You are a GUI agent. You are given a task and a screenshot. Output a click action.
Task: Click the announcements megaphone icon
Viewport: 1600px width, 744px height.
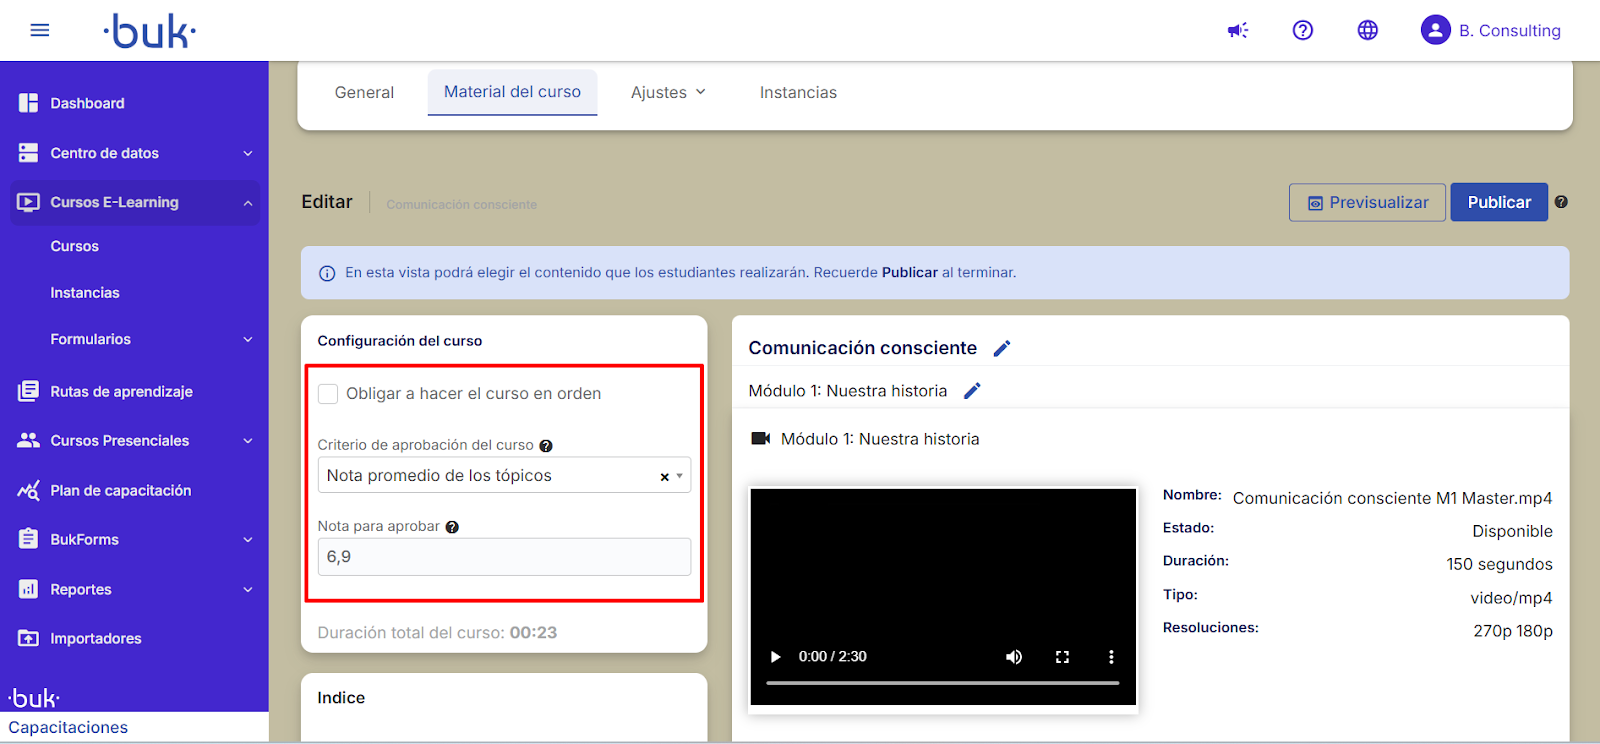click(1238, 30)
